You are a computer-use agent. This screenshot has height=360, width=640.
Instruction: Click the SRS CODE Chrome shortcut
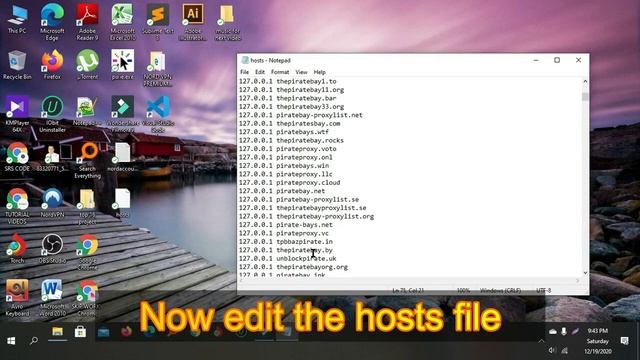coord(17,157)
